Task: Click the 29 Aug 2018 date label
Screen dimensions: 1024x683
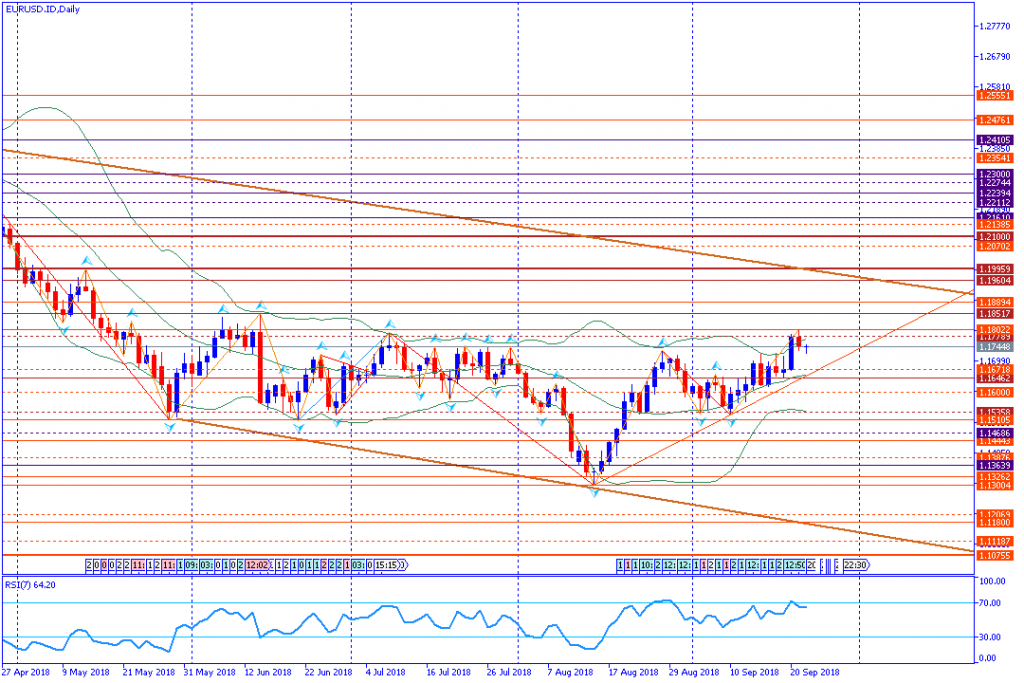Action: coord(693,672)
